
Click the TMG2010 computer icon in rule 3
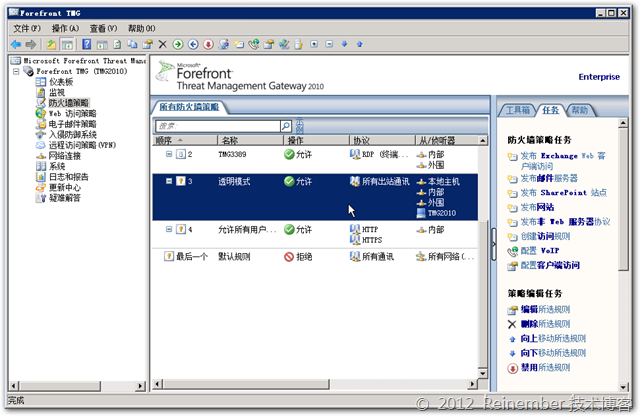(421, 213)
